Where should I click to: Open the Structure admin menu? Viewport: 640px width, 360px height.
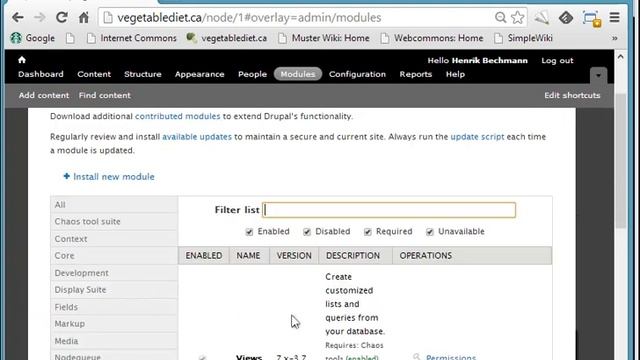[143, 74]
